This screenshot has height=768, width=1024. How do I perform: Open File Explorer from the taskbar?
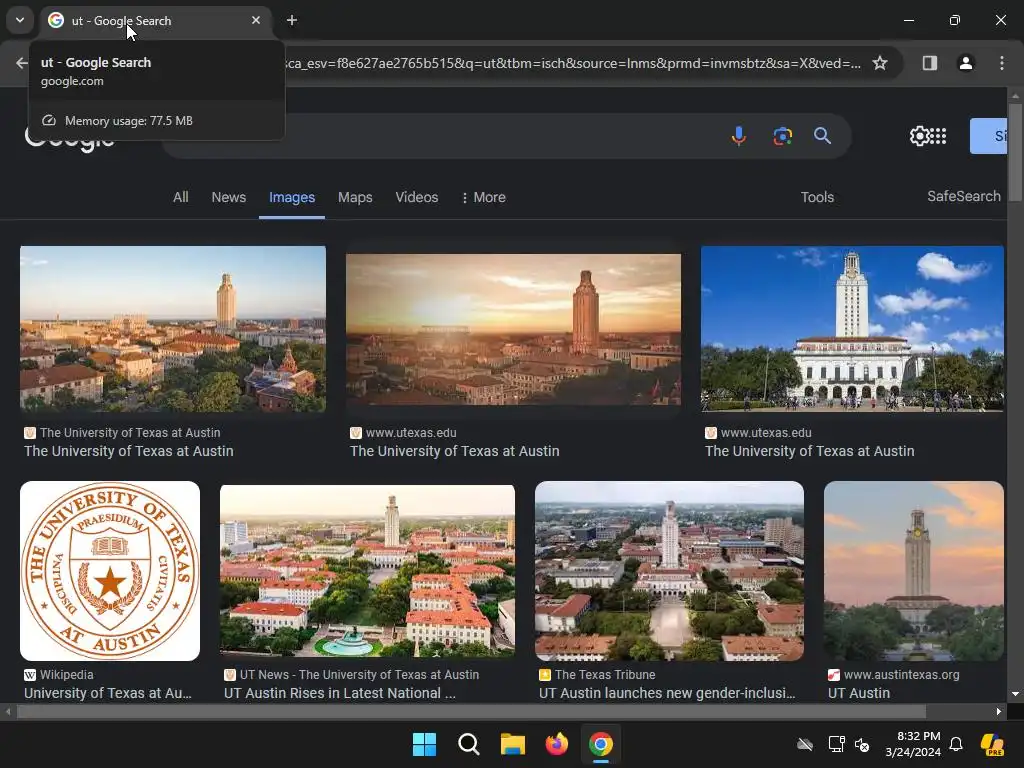point(513,744)
